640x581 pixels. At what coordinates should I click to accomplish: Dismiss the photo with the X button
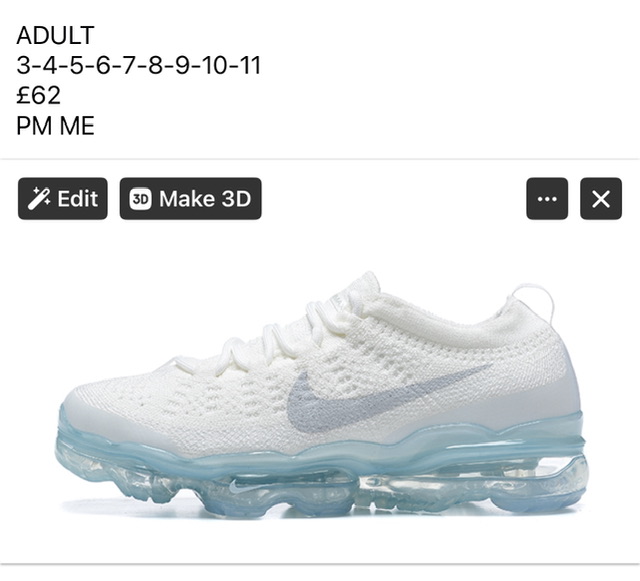601,199
